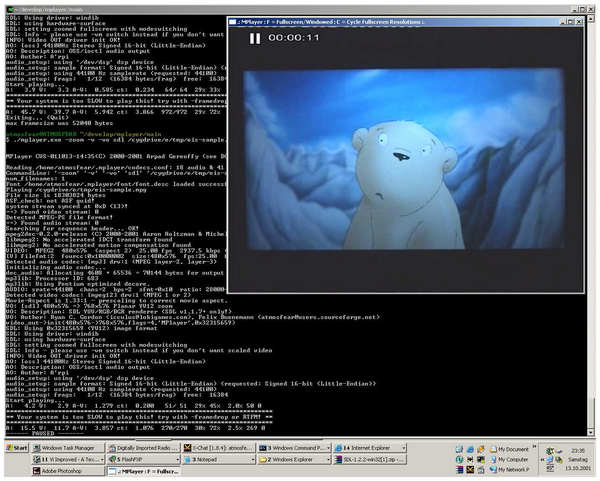The image size is (600, 481).
Task: Click the 'num_filenames: 1' console line
Action: 35,178
